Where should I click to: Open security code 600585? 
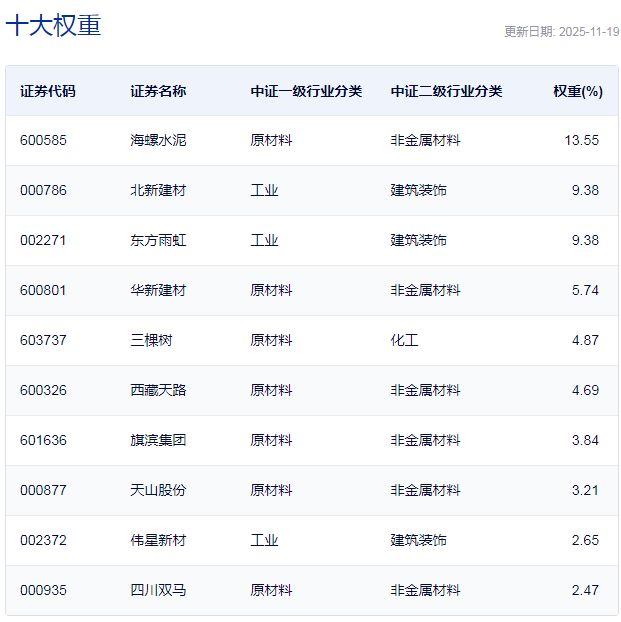[43, 141]
